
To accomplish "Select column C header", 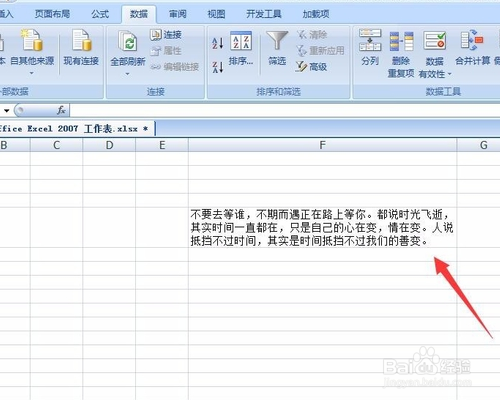I will pos(56,145).
